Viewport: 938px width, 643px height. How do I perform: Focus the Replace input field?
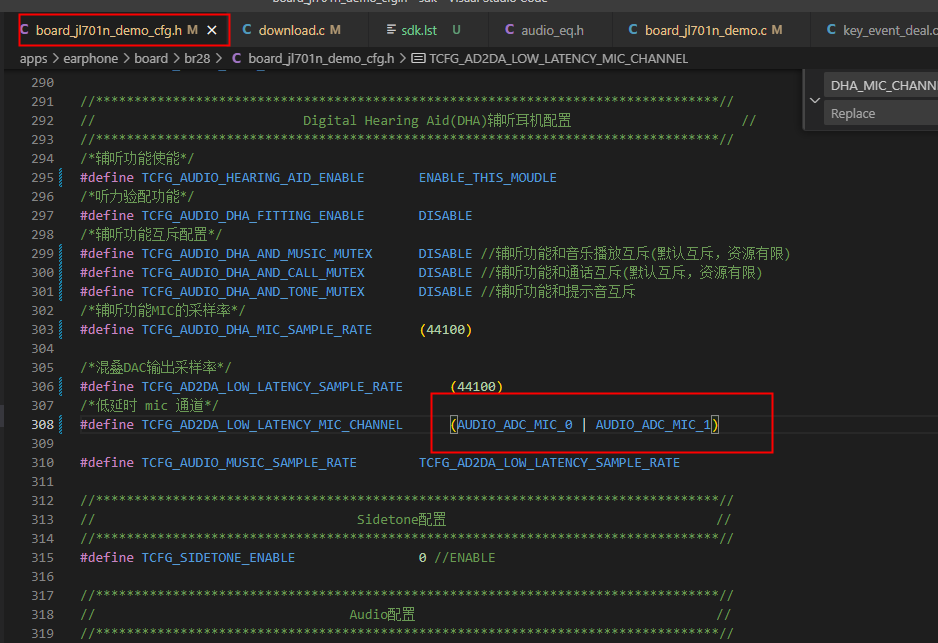click(881, 113)
